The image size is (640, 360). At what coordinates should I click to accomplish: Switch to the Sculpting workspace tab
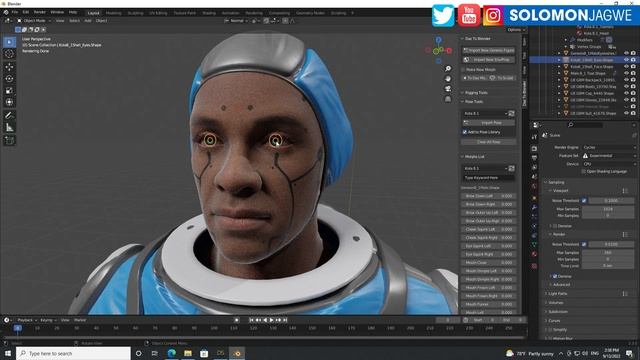136,13
